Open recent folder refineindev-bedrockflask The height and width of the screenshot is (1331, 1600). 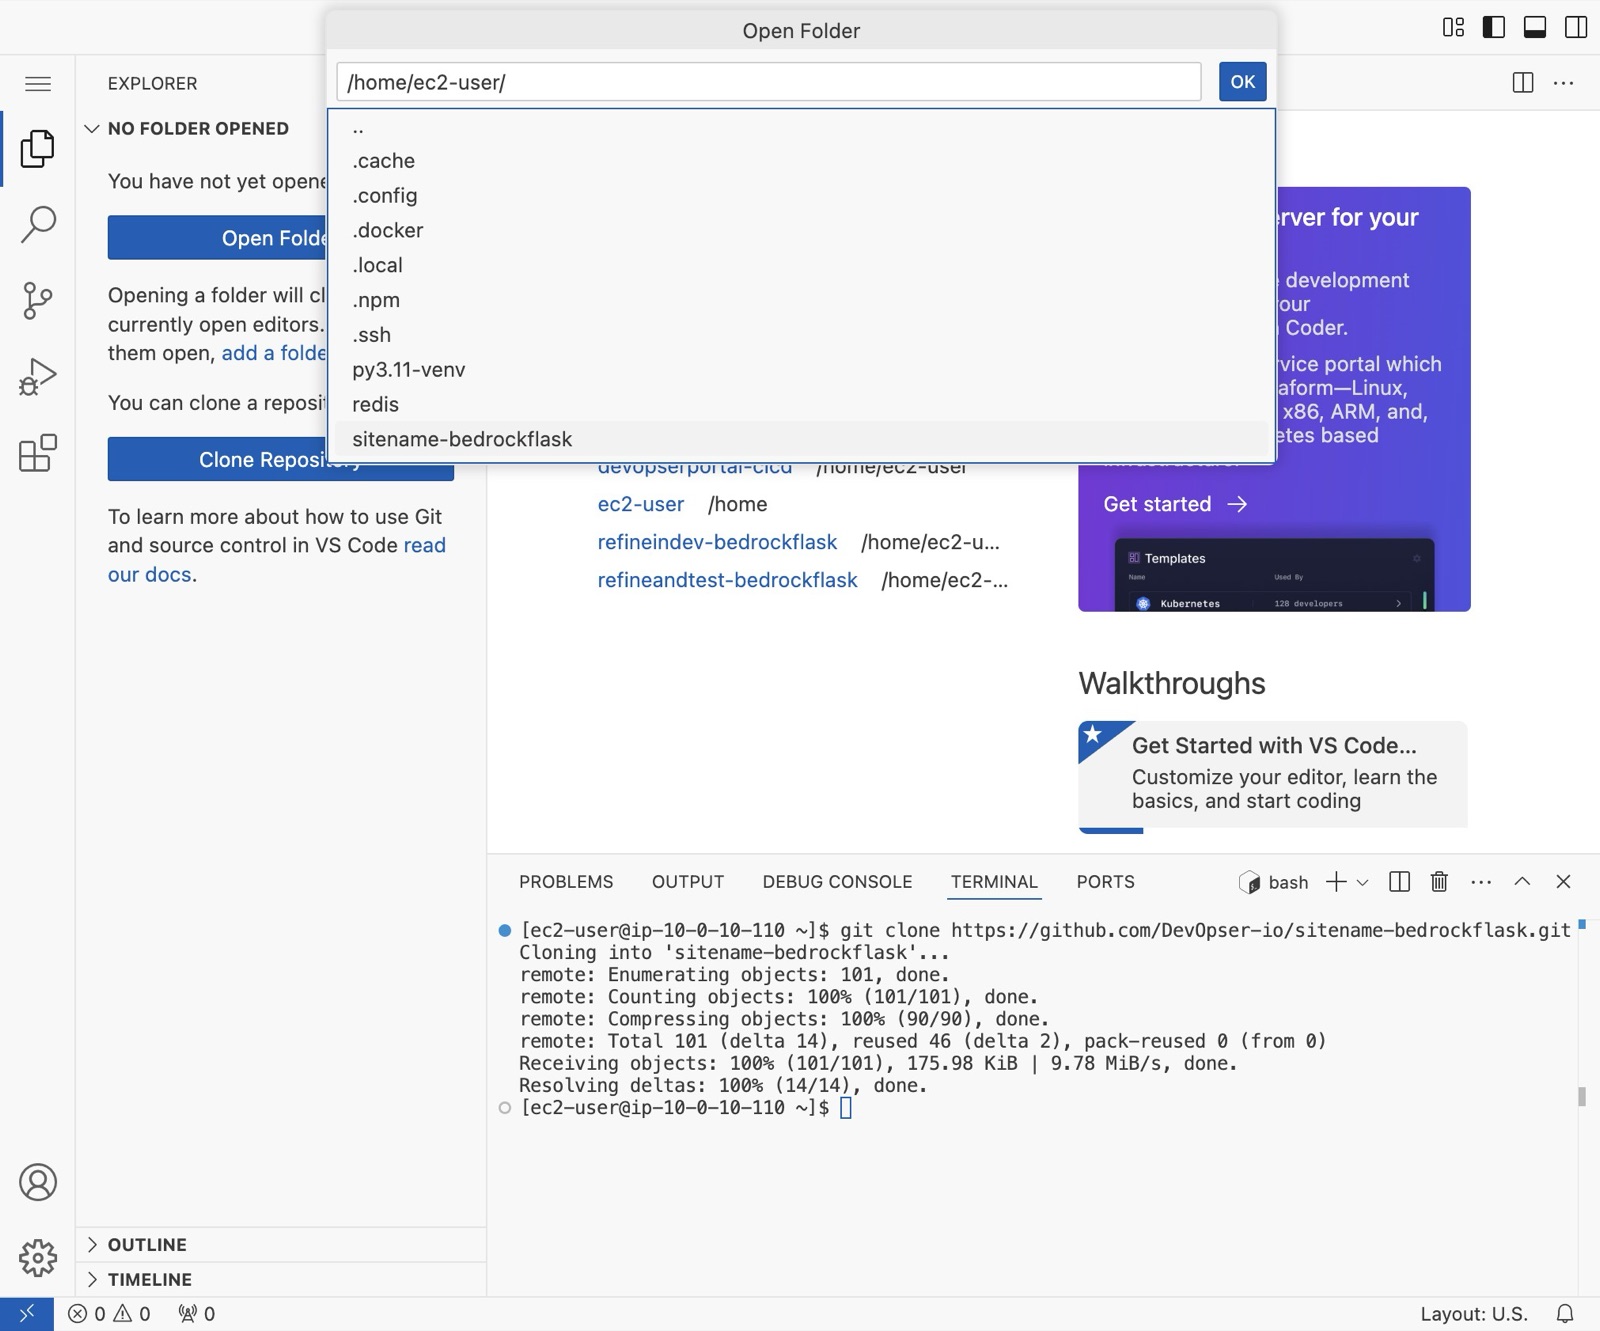717,542
